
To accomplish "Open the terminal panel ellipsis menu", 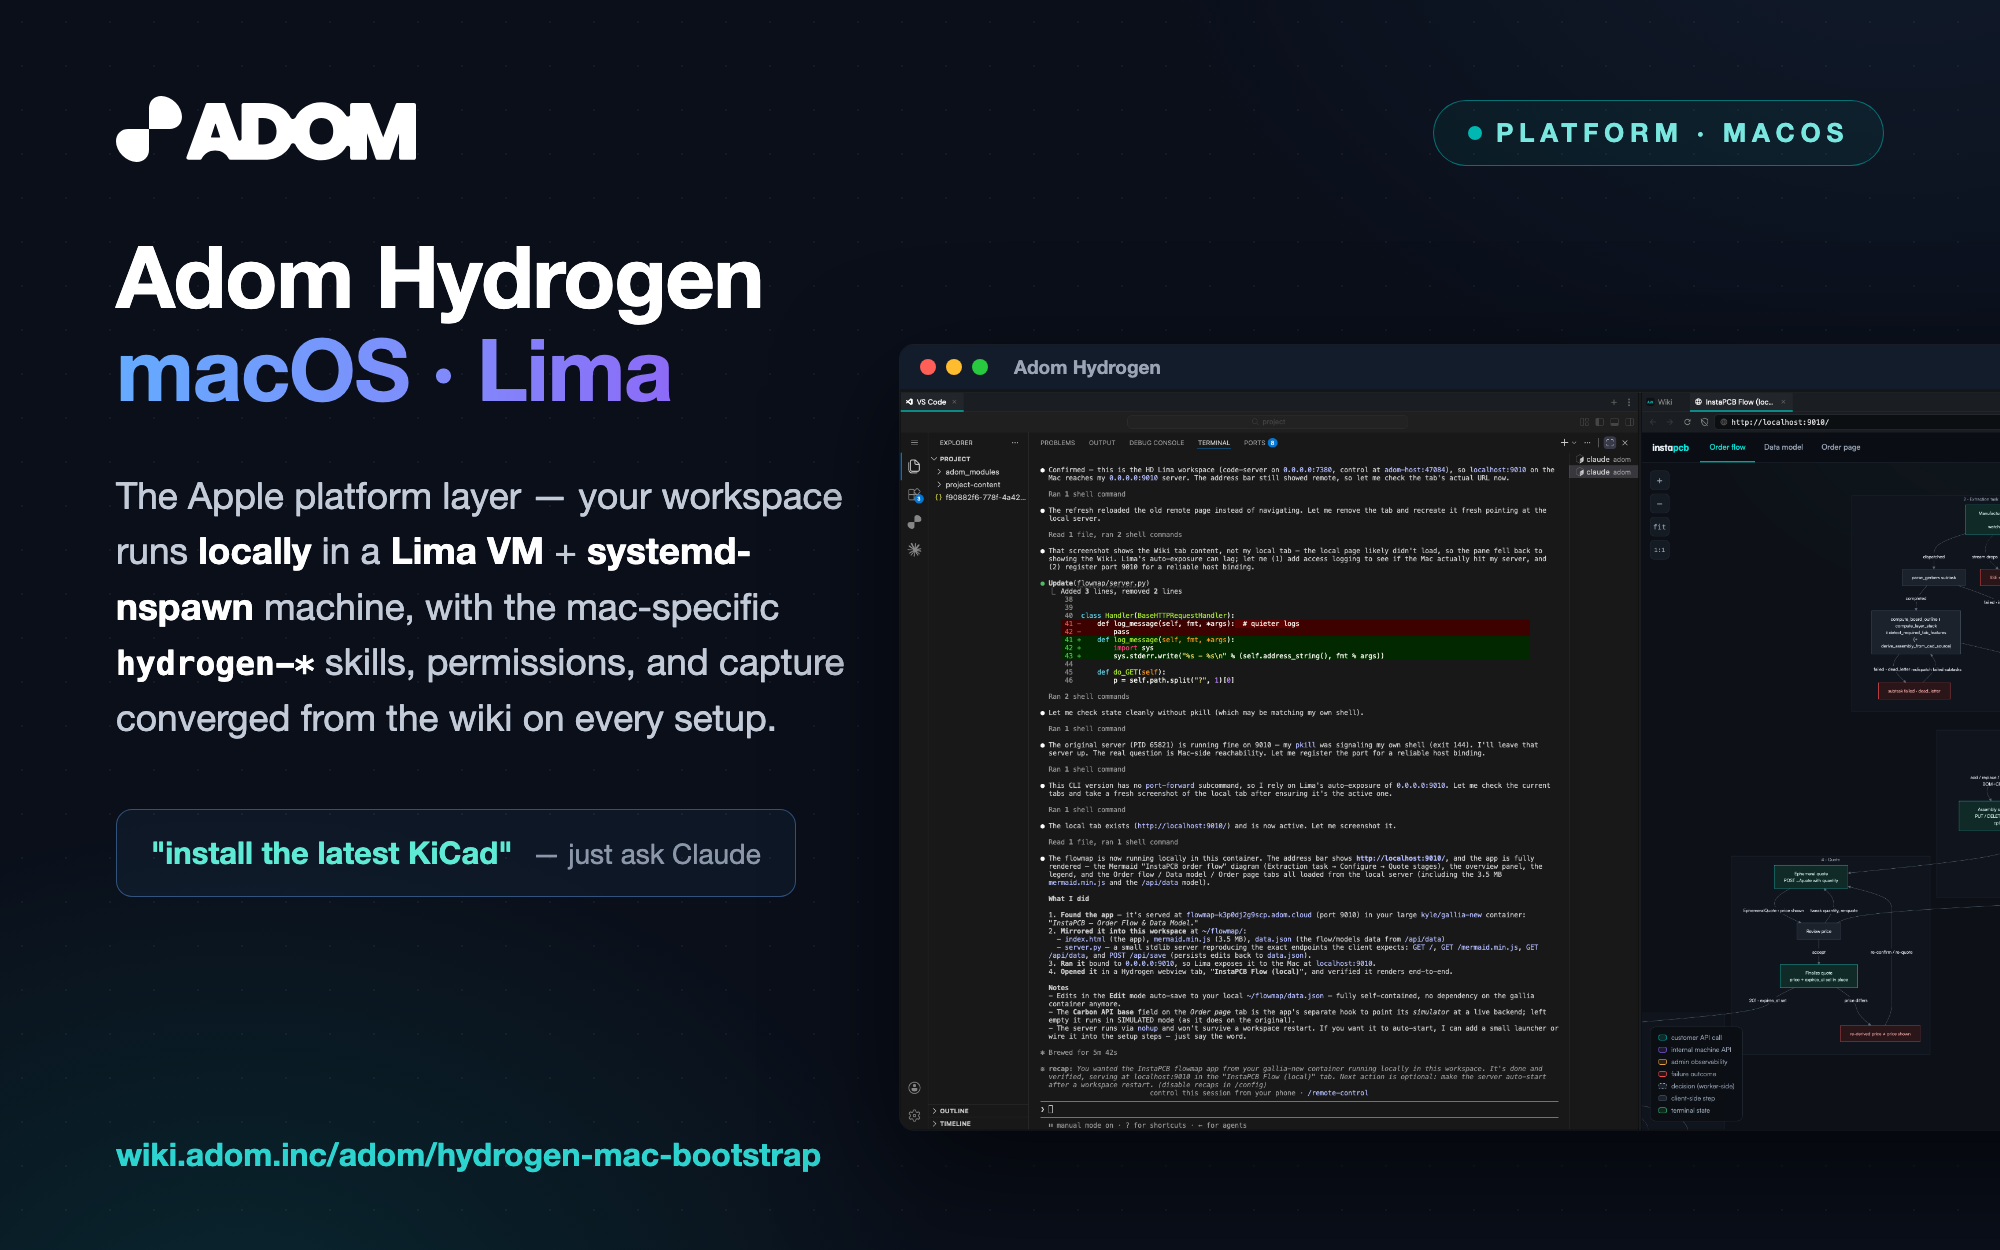I will pos(1587,442).
